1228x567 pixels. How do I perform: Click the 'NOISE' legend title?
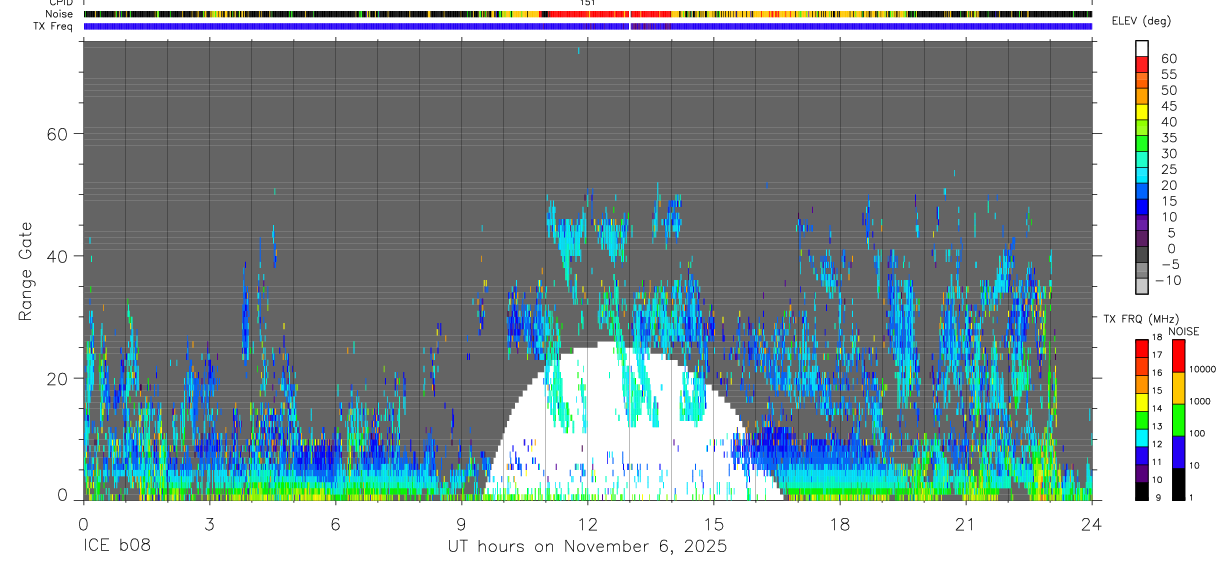[1184, 331]
